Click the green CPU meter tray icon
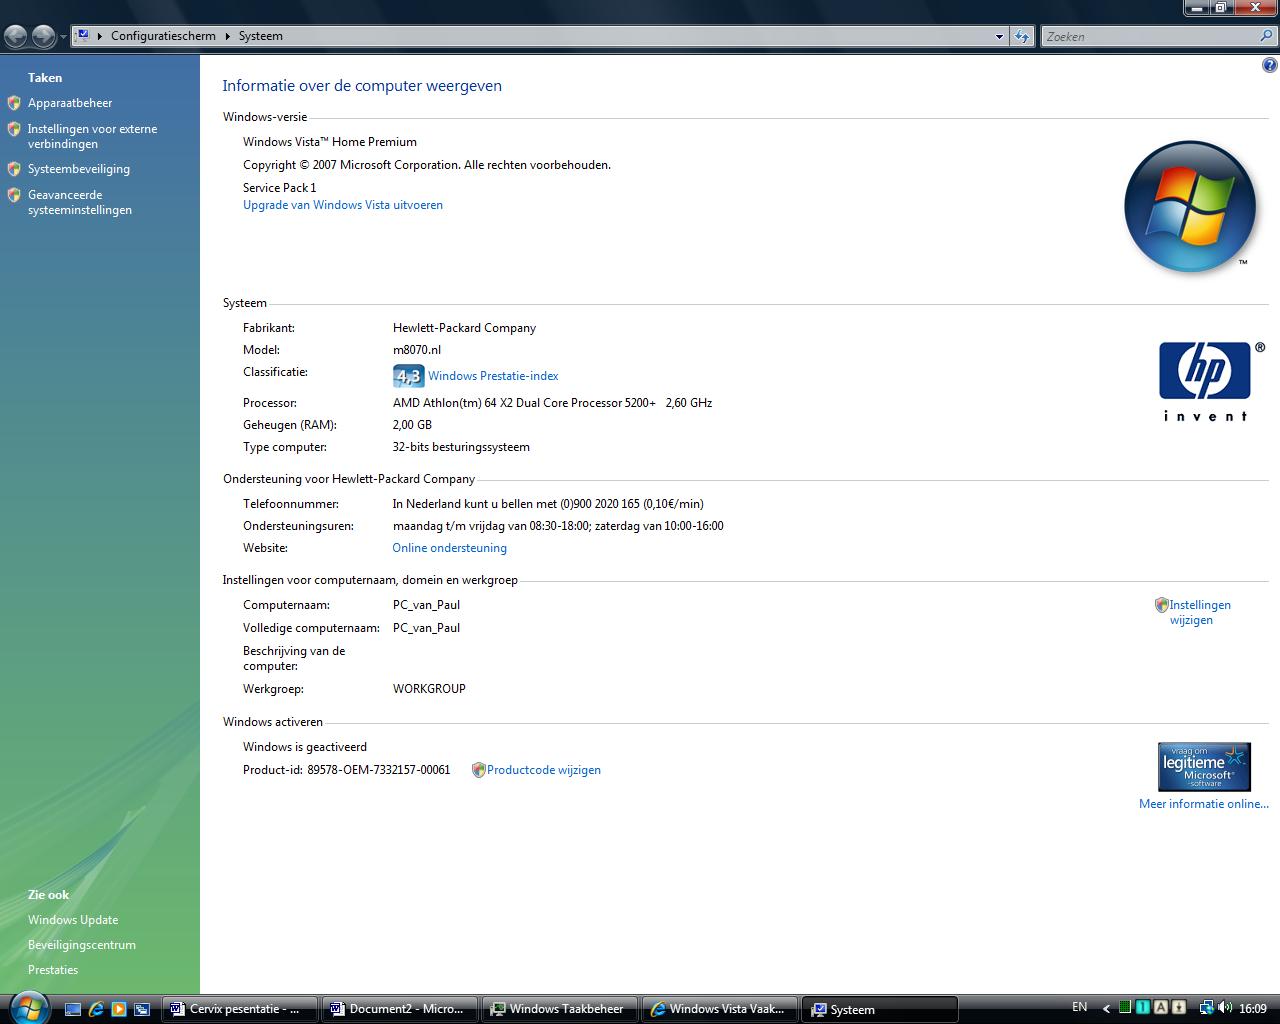The width and height of the screenshot is (1280, 1024). tap(1125, 1008)
